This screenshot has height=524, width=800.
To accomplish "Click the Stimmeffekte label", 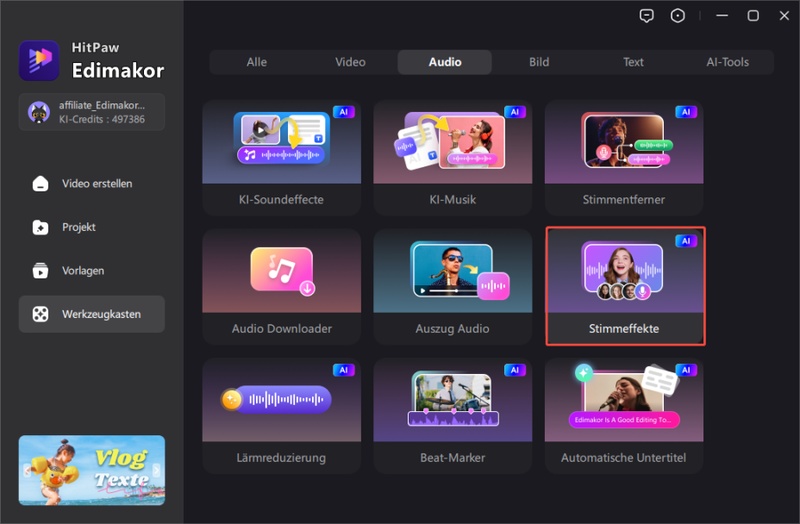I will (624, 329).
